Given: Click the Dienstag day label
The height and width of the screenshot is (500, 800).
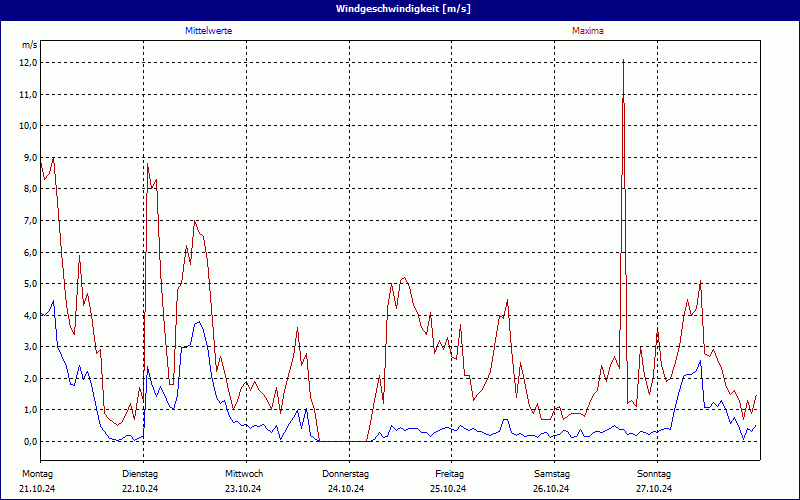Looking at the screenshot, I should click(140, 473).
